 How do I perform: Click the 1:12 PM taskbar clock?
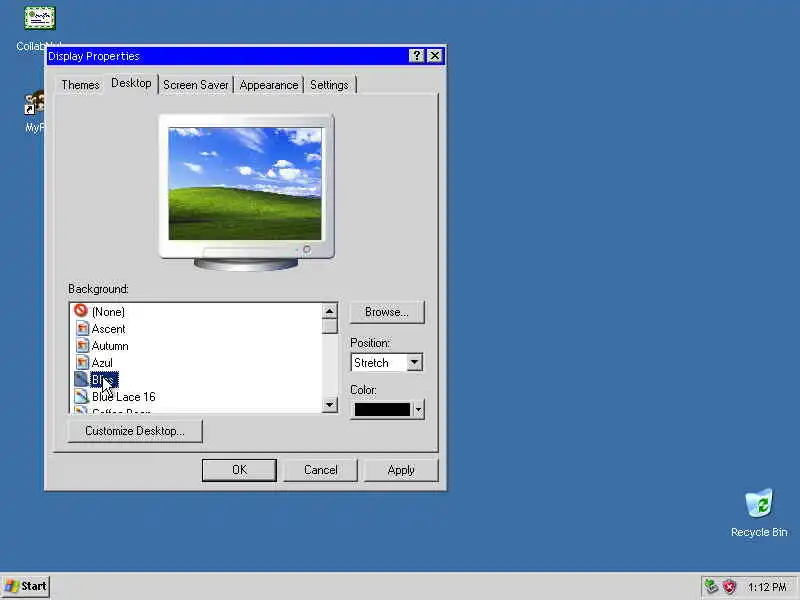[x=767, y=587]
